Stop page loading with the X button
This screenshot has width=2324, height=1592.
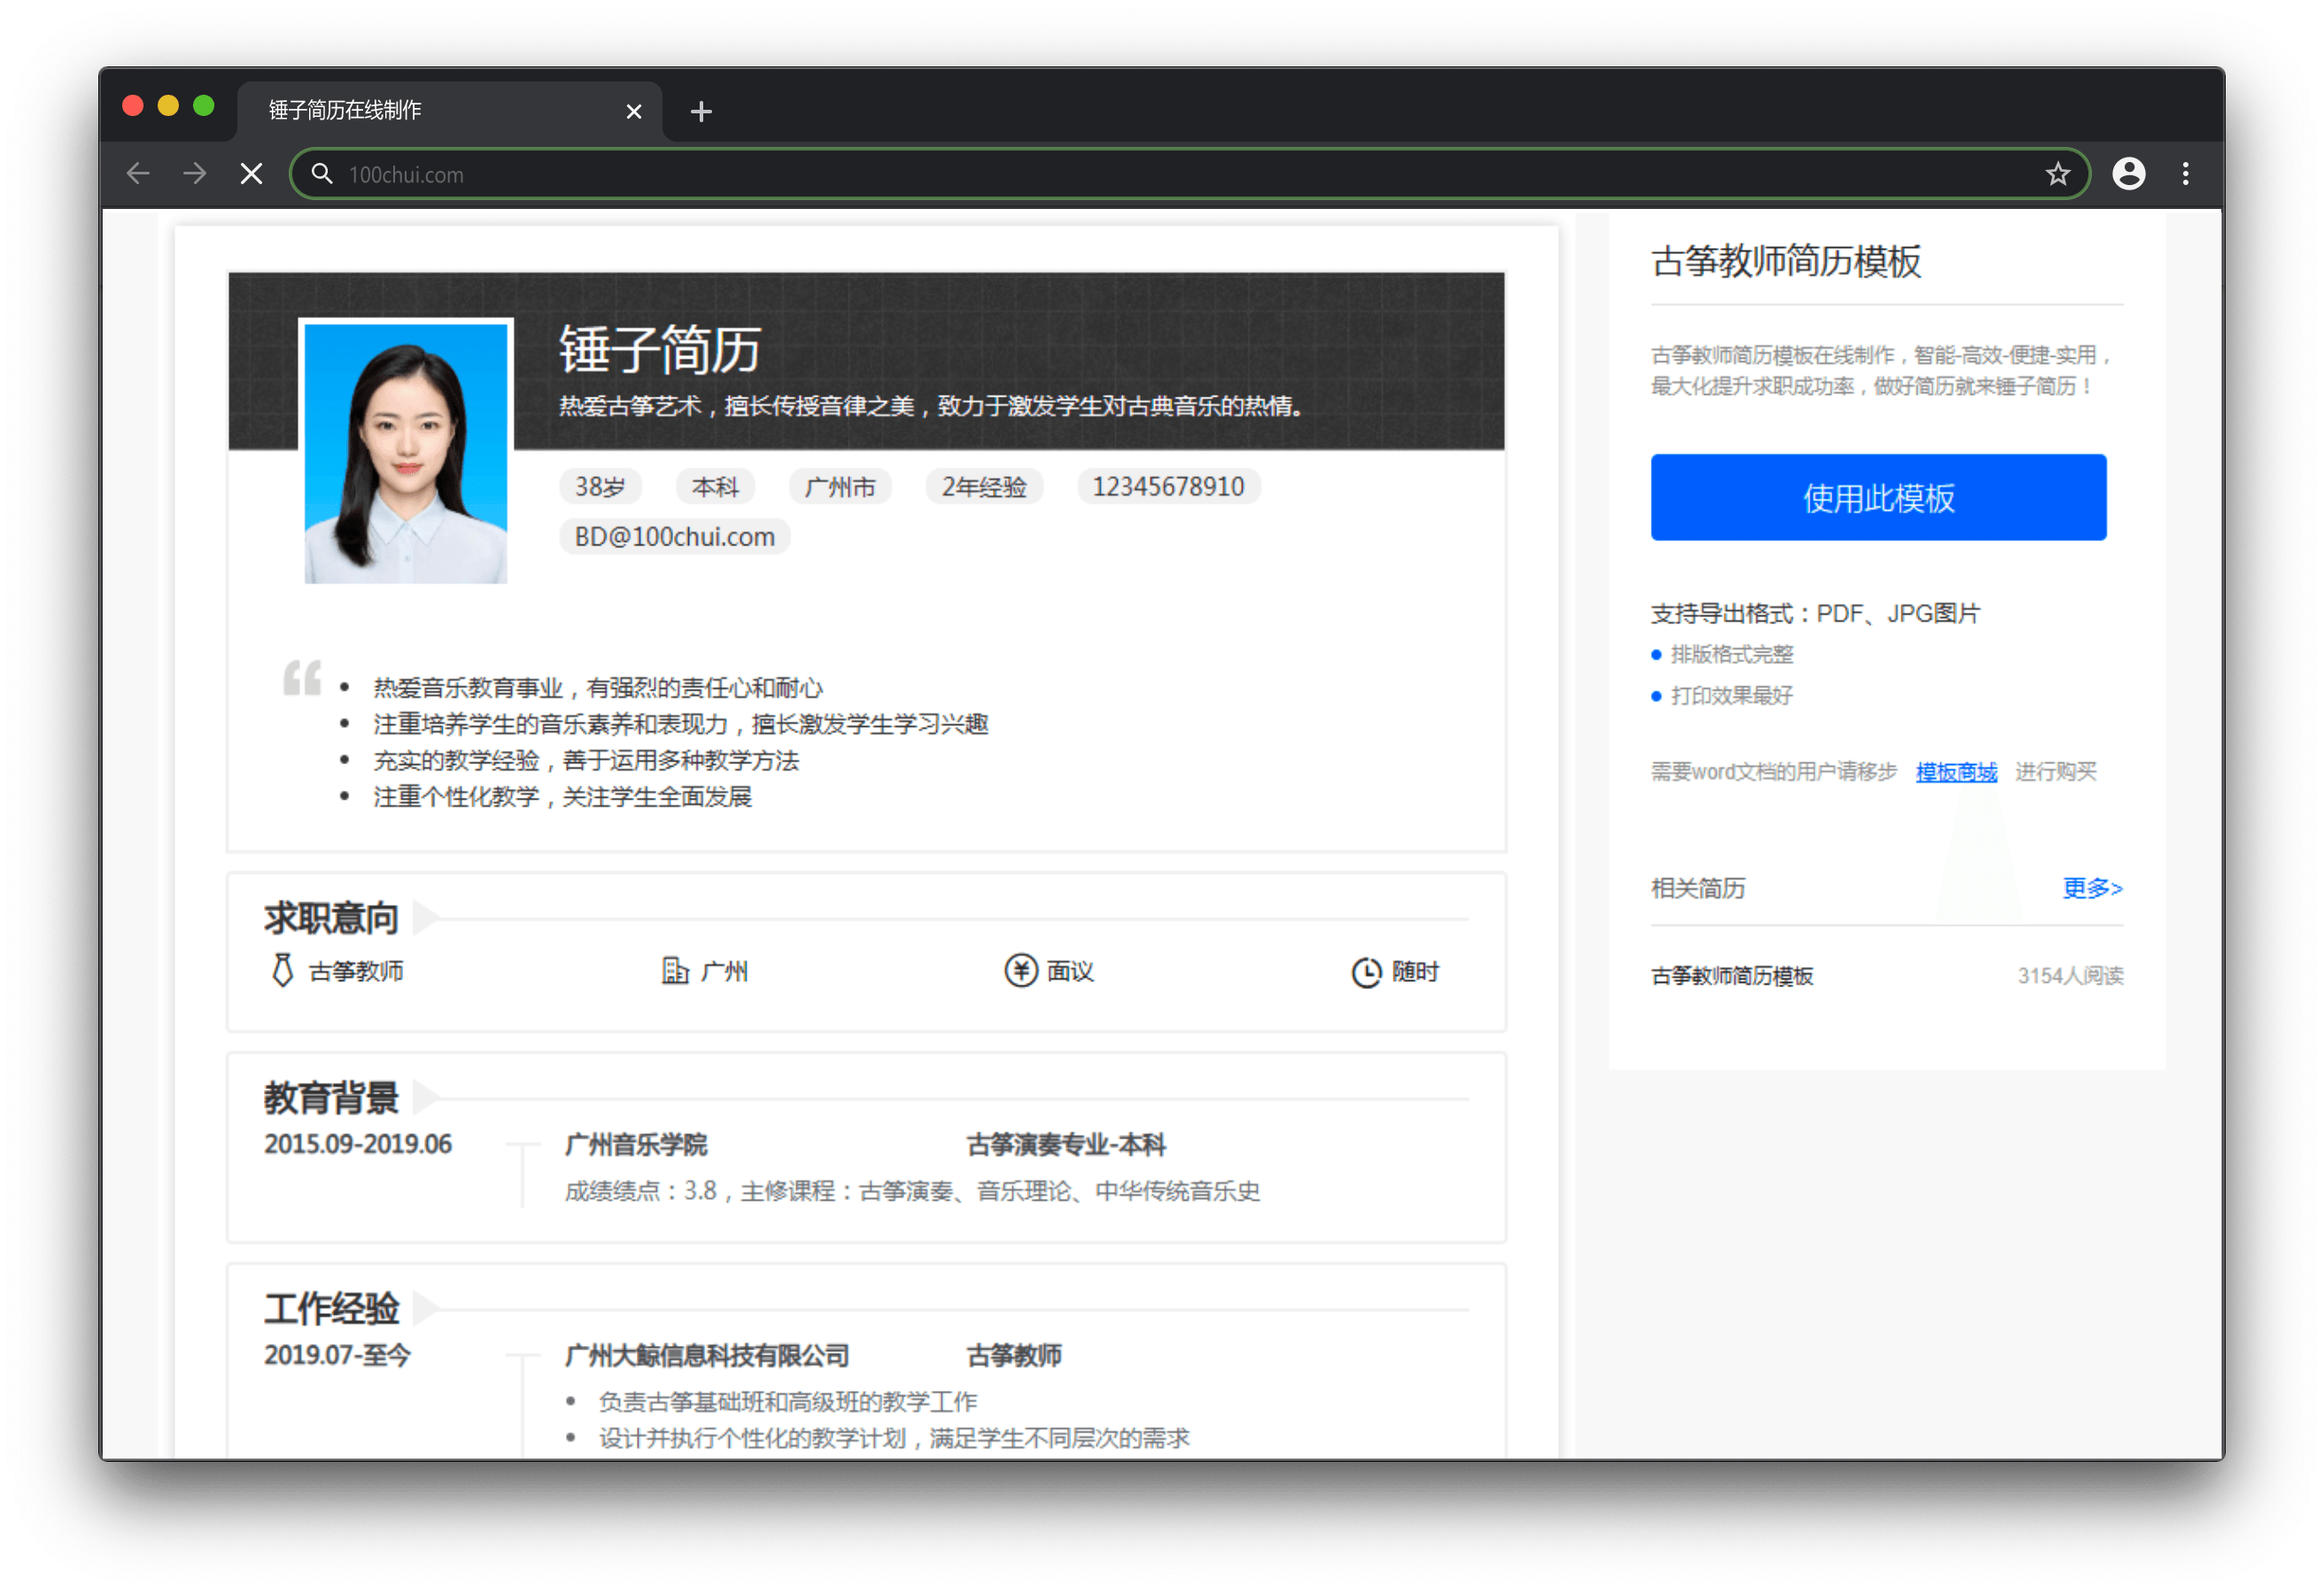[x=252, y=174]
